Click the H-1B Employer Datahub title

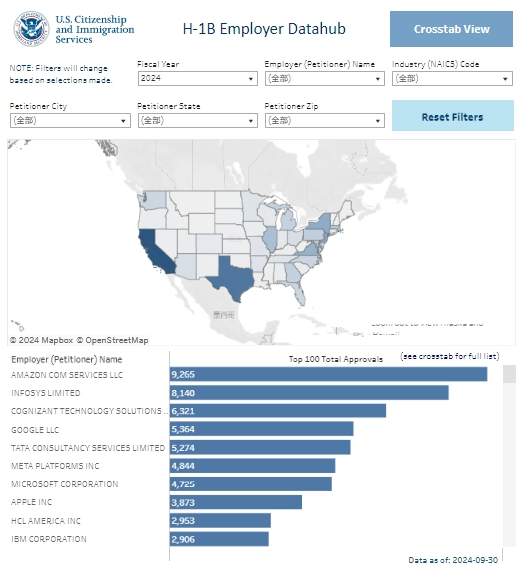pos(264,29)
